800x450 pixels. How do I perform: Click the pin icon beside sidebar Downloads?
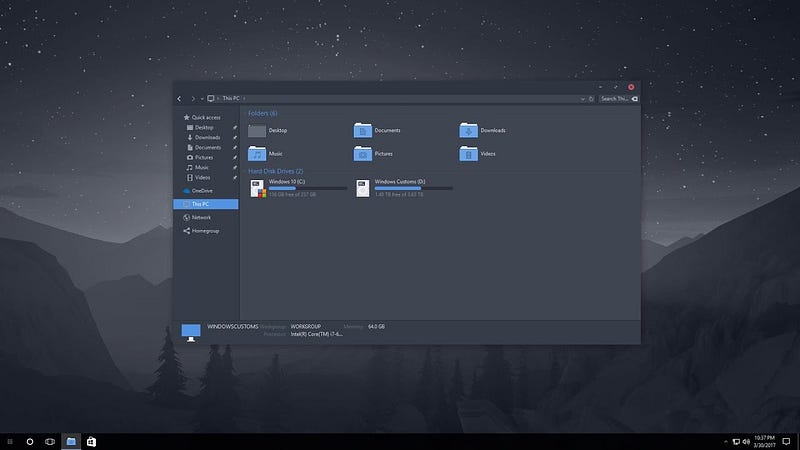(x=235, y=137)
